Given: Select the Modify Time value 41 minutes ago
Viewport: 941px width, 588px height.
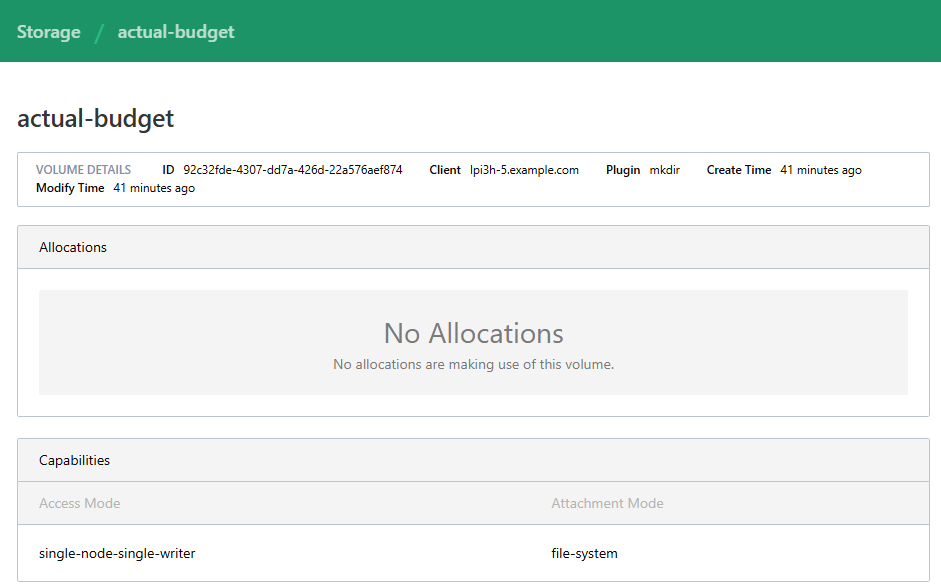Looking at the screenshot, I should [x=154, y=188].
